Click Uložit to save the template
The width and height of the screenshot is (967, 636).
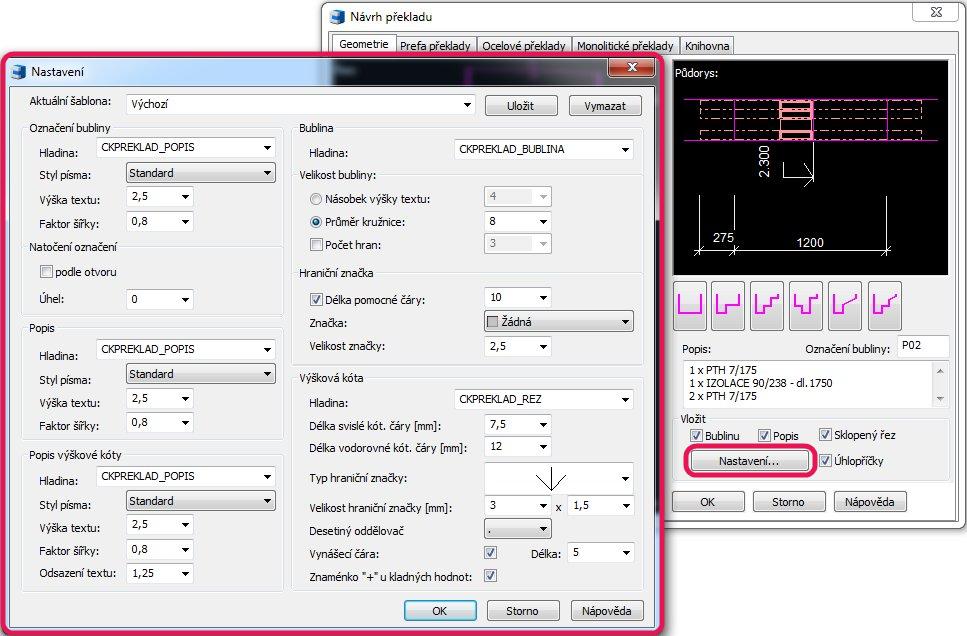521,105
